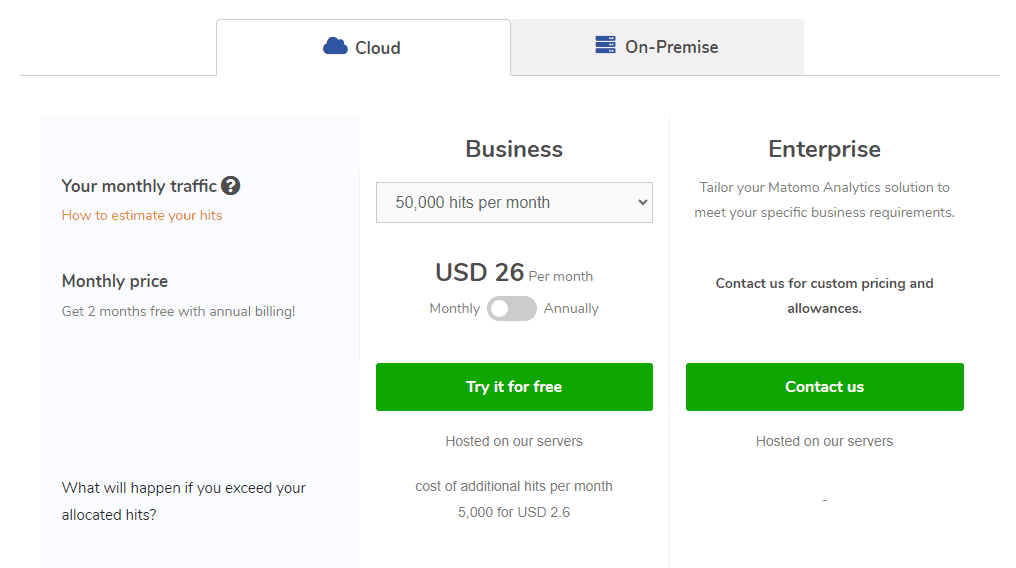Image resolution: width=1016 pixels, height=568 pixels.
Task: Open the 50,000 hits per month dropdown
Action: pos(514,202)
